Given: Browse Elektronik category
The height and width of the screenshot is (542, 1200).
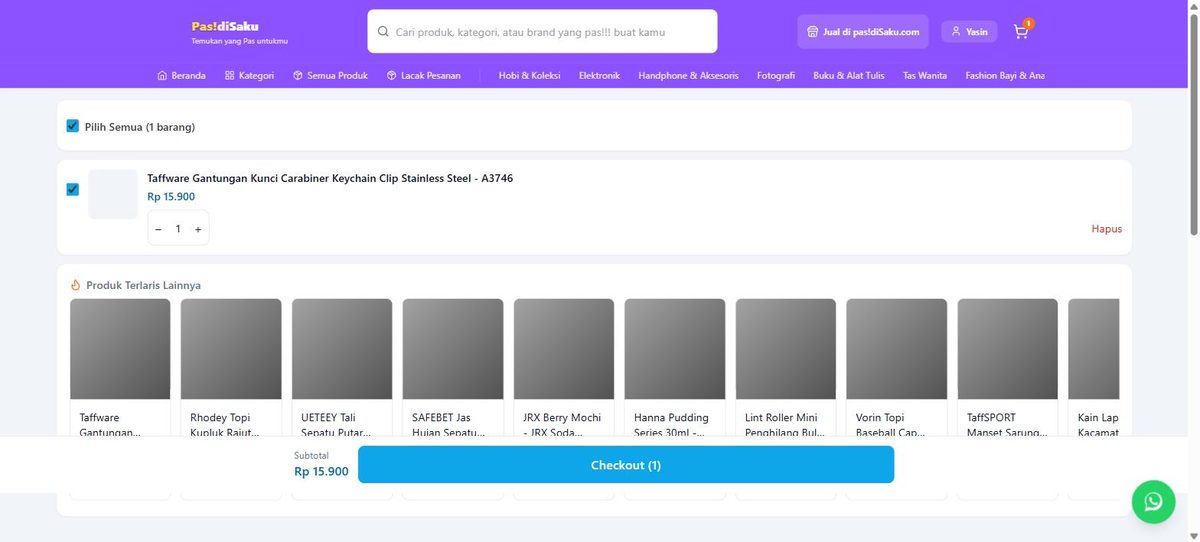Looking at the screenshot, I should coord(599,75).
